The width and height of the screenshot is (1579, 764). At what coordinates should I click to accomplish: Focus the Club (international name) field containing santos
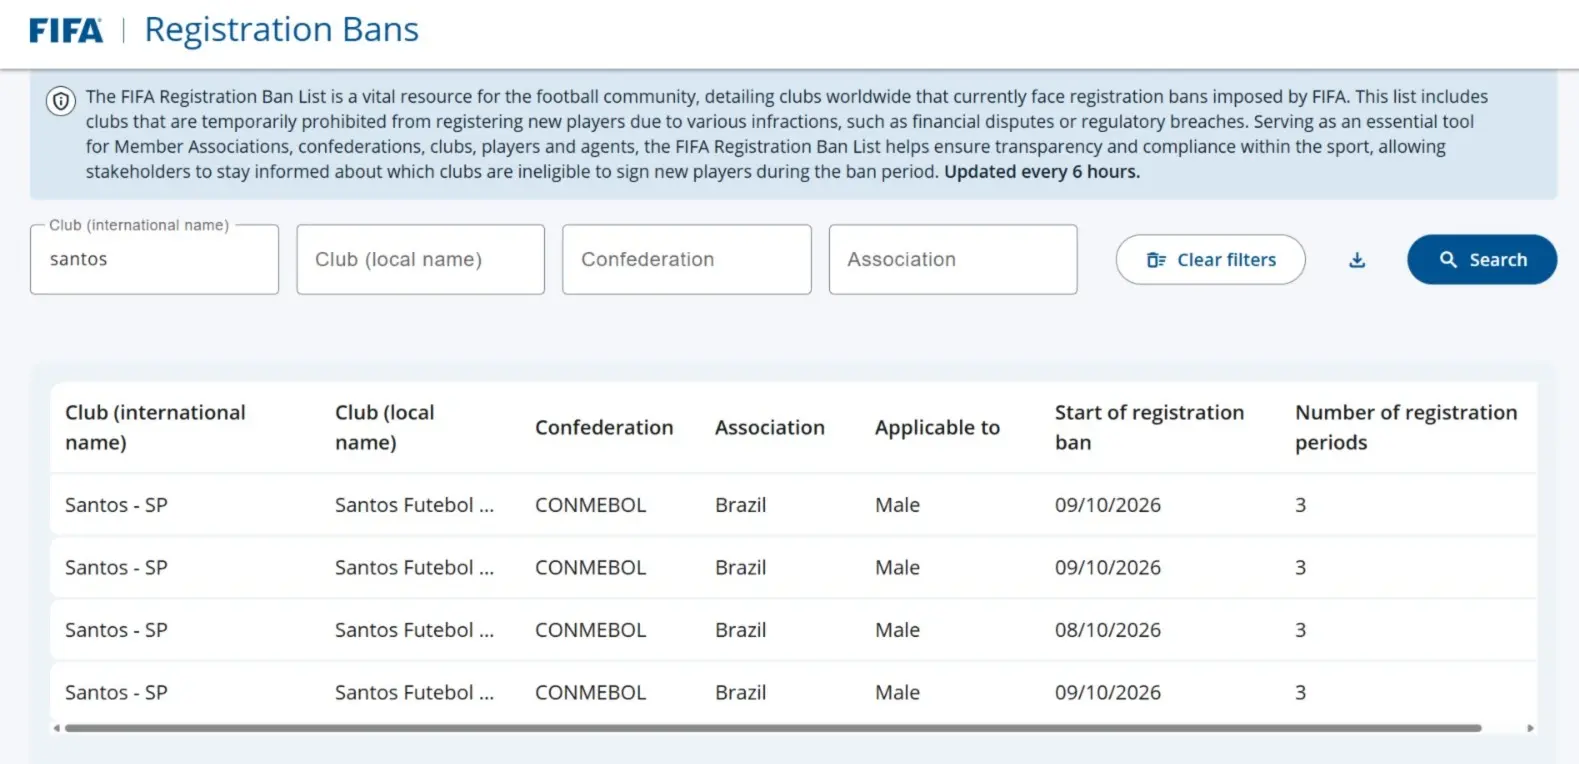click(x=154, y=259)
